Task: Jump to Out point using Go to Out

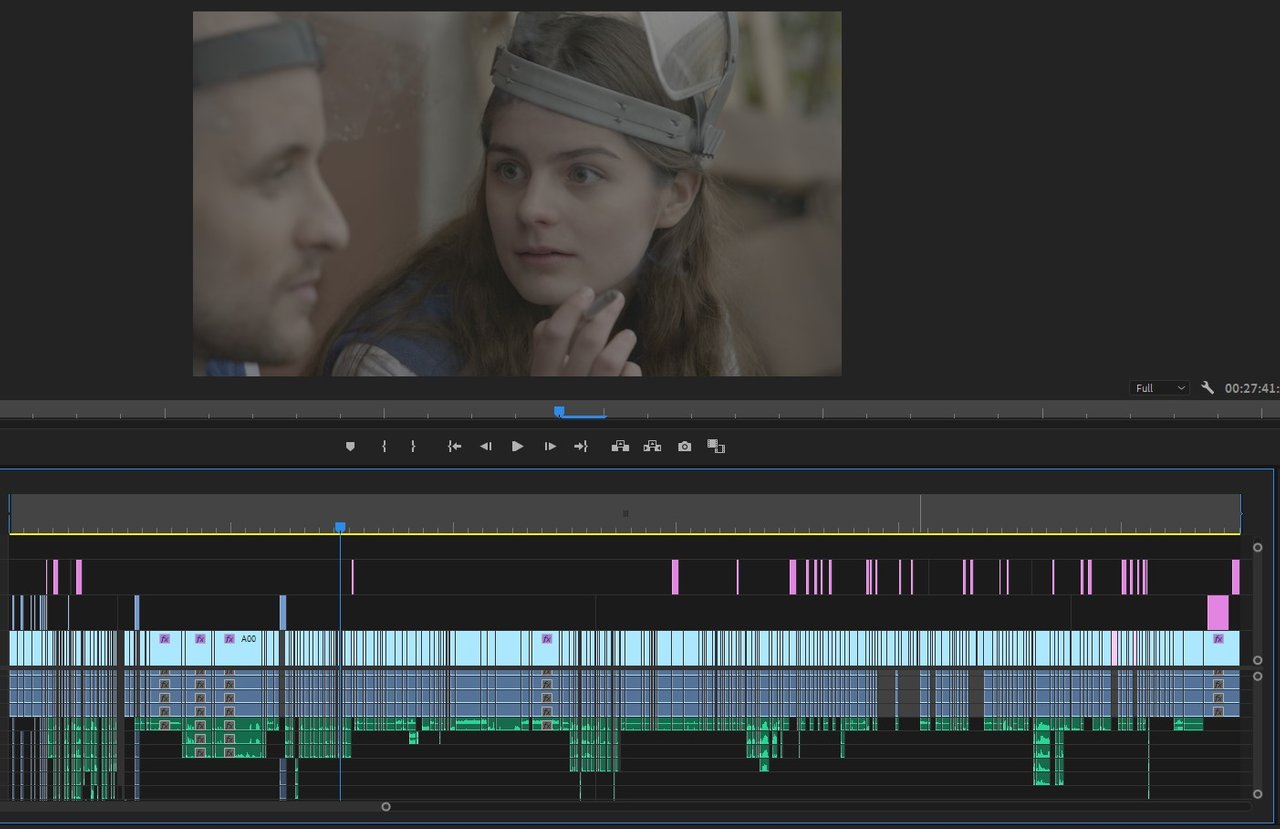Action: (x=581, y=446)
